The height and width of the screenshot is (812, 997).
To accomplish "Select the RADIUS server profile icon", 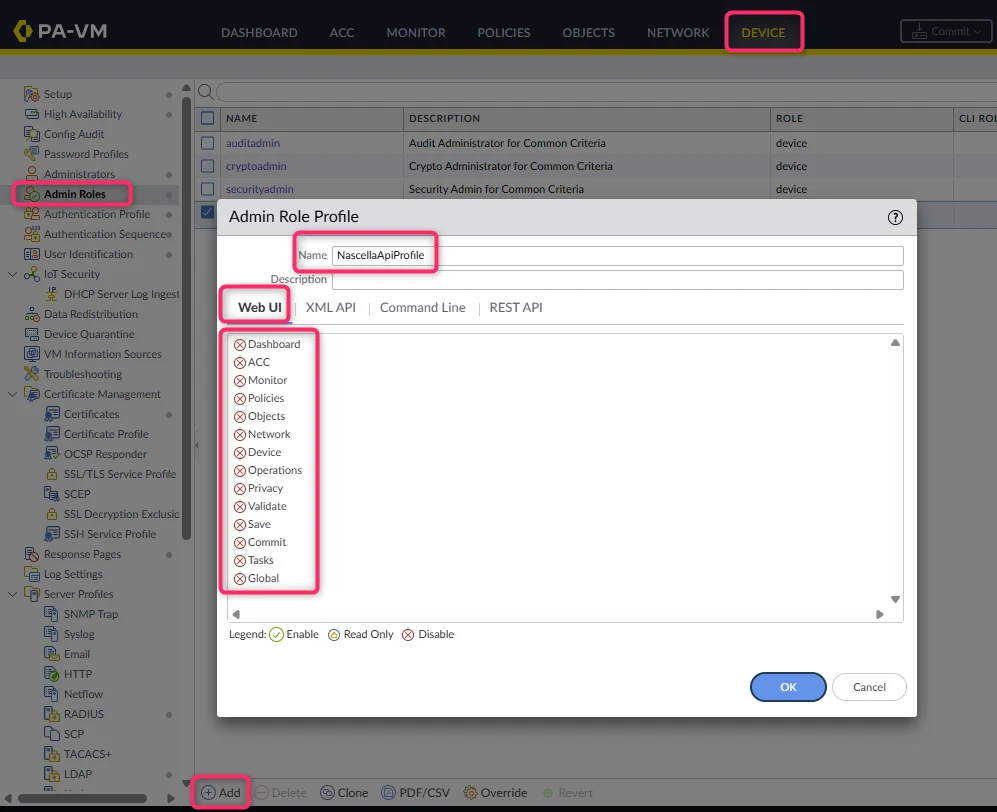I will point(52,714).
